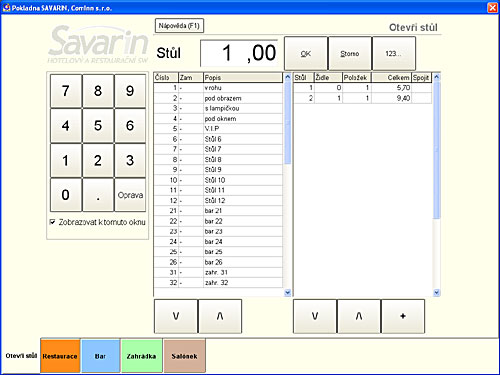Move down in open tables with V
The width and height of the screenshot is (500, 375).
315,316
